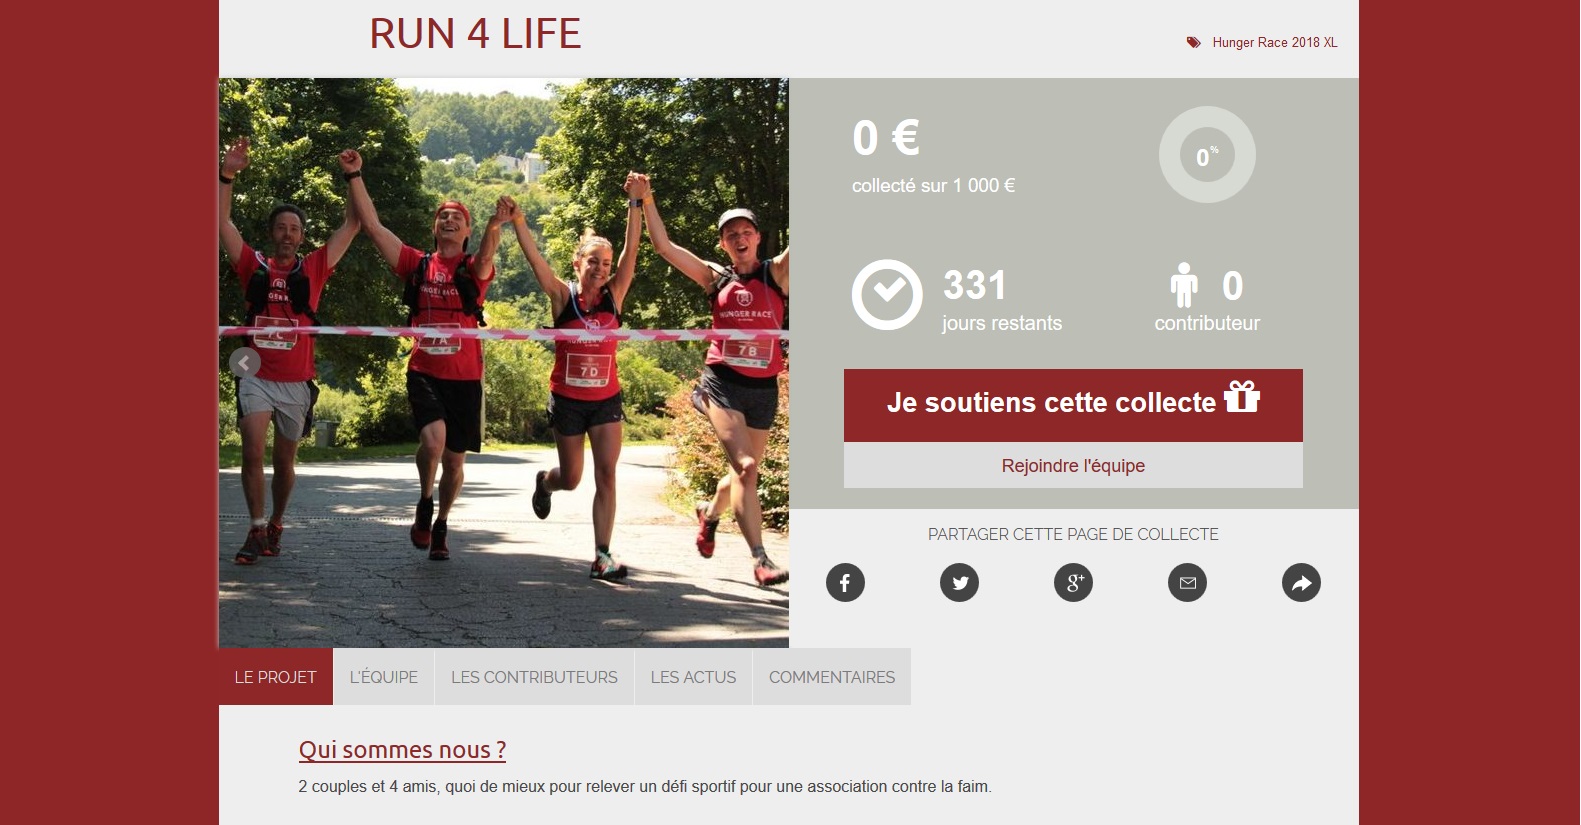Image resolution: width=1581 pixels, height=825 pixels.
Task: Click Rejoindre l'équipe button
Action: coord(1073,465)
